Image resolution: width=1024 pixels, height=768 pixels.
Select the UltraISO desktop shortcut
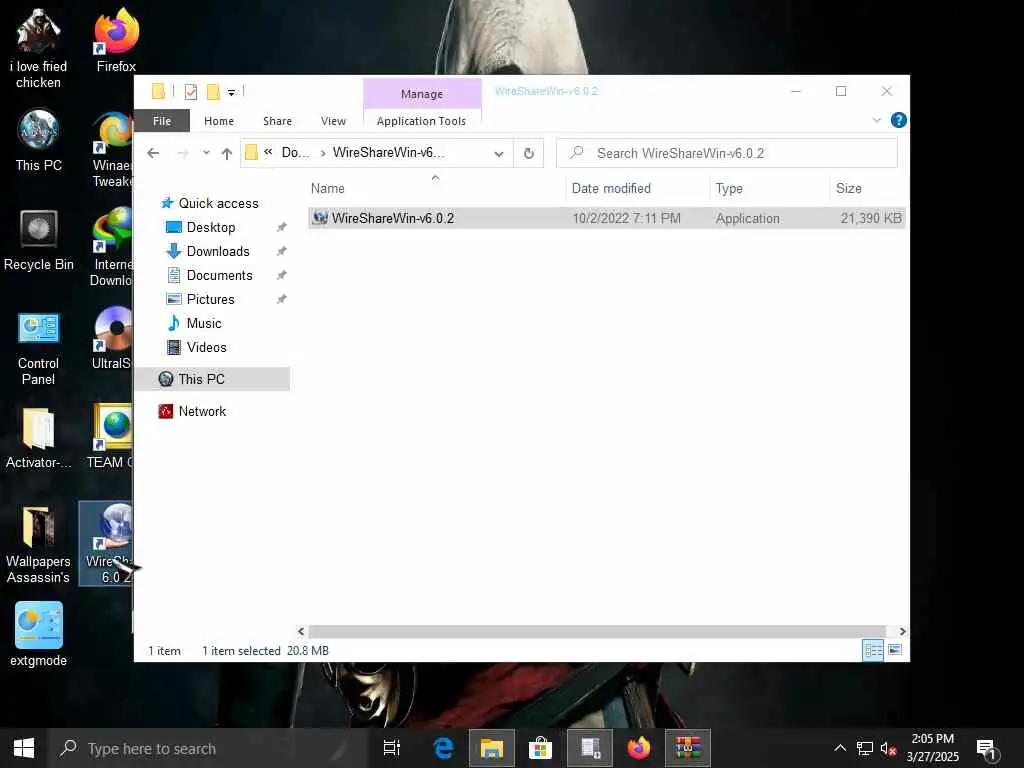(x=111, y=338)
